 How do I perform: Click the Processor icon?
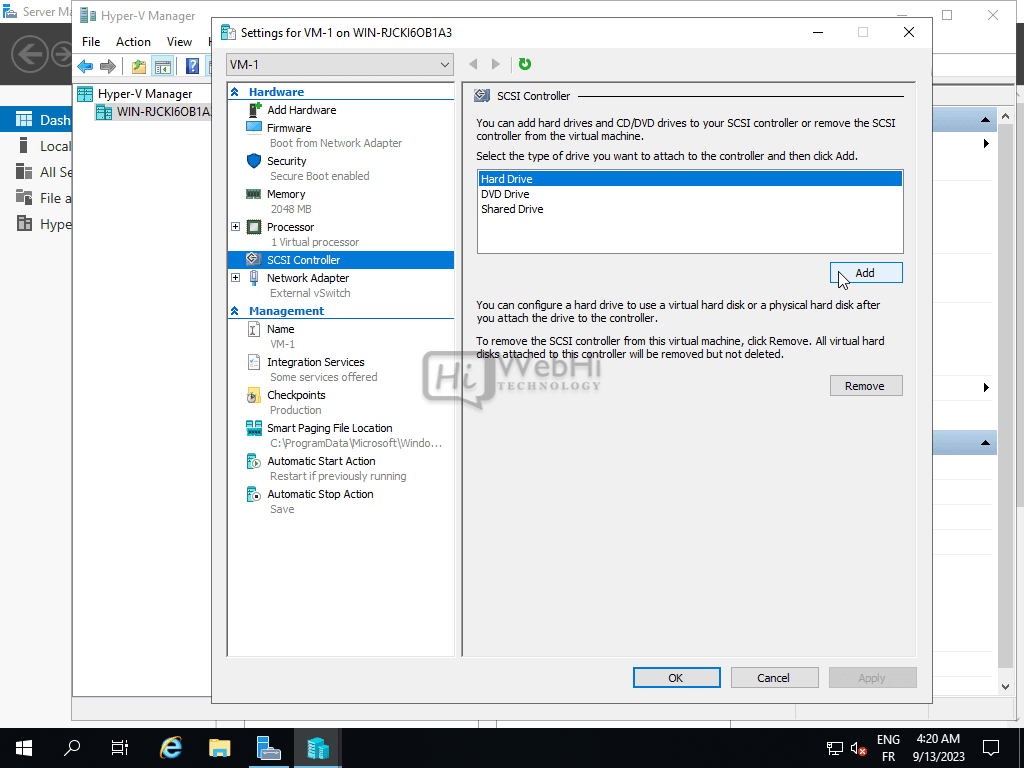click(x=254, y=227)
